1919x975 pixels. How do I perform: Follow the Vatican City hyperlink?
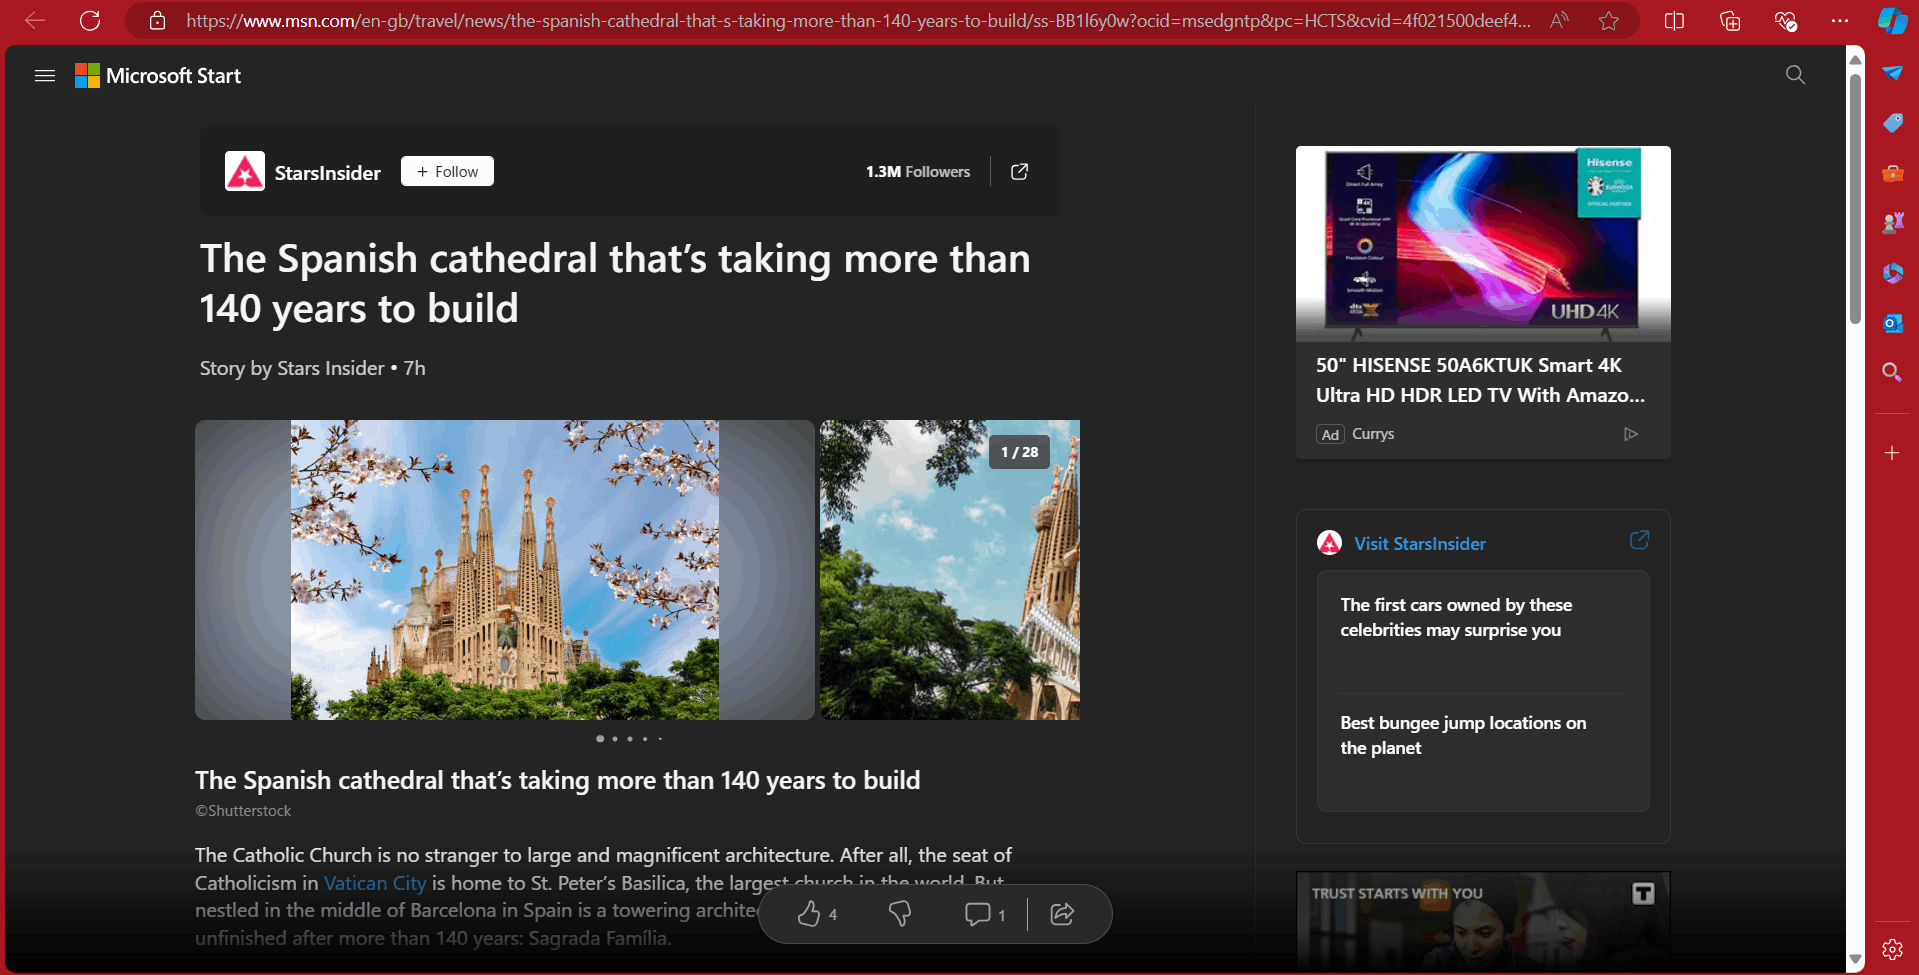click(x=375, y=883)
